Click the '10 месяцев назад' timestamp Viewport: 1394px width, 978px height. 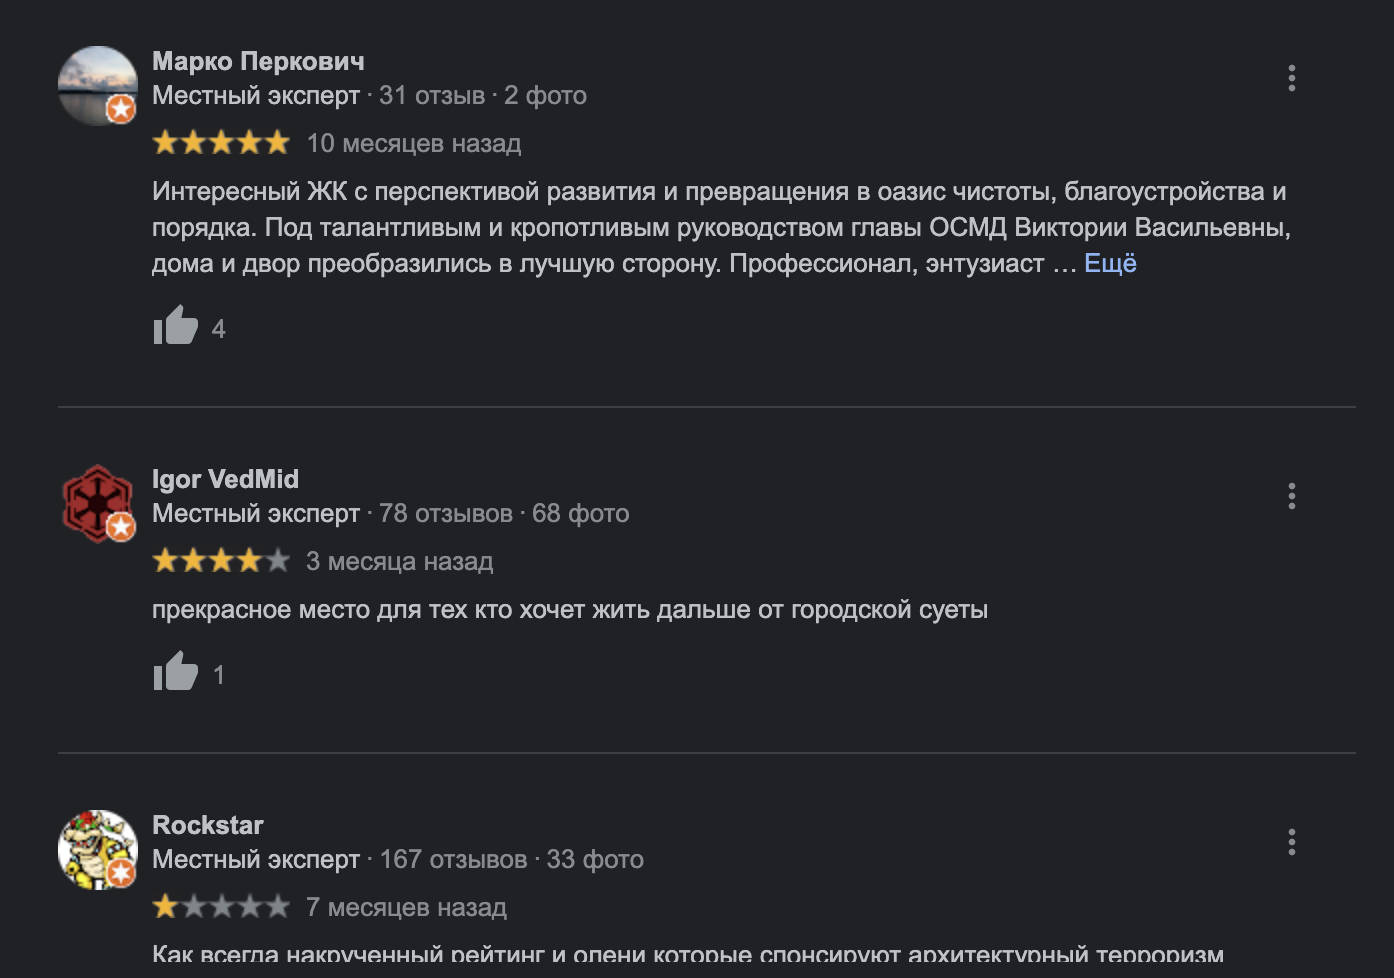tap(413, 143)
